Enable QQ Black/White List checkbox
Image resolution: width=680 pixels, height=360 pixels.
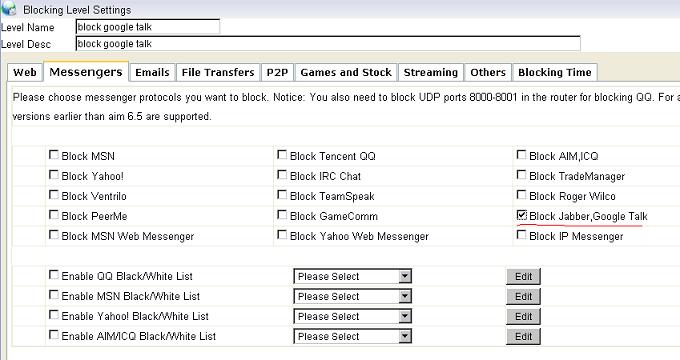(x=54, y=275)
